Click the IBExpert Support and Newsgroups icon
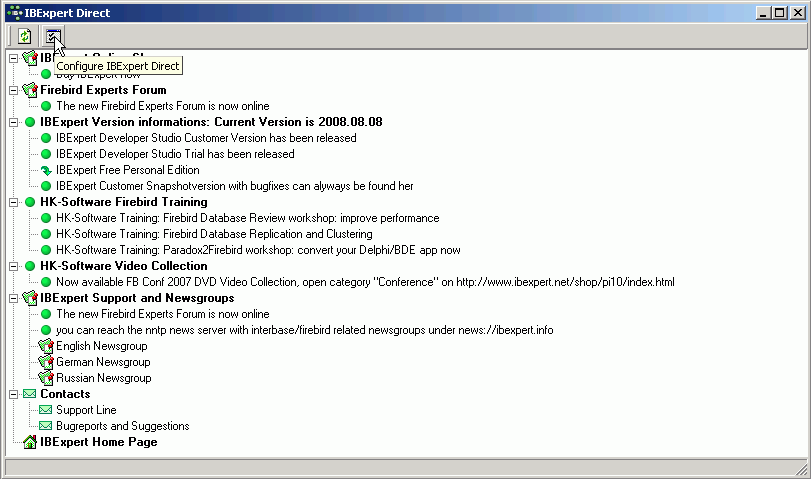The width and height of the screenshot is (811, 479). click(30, 298)
